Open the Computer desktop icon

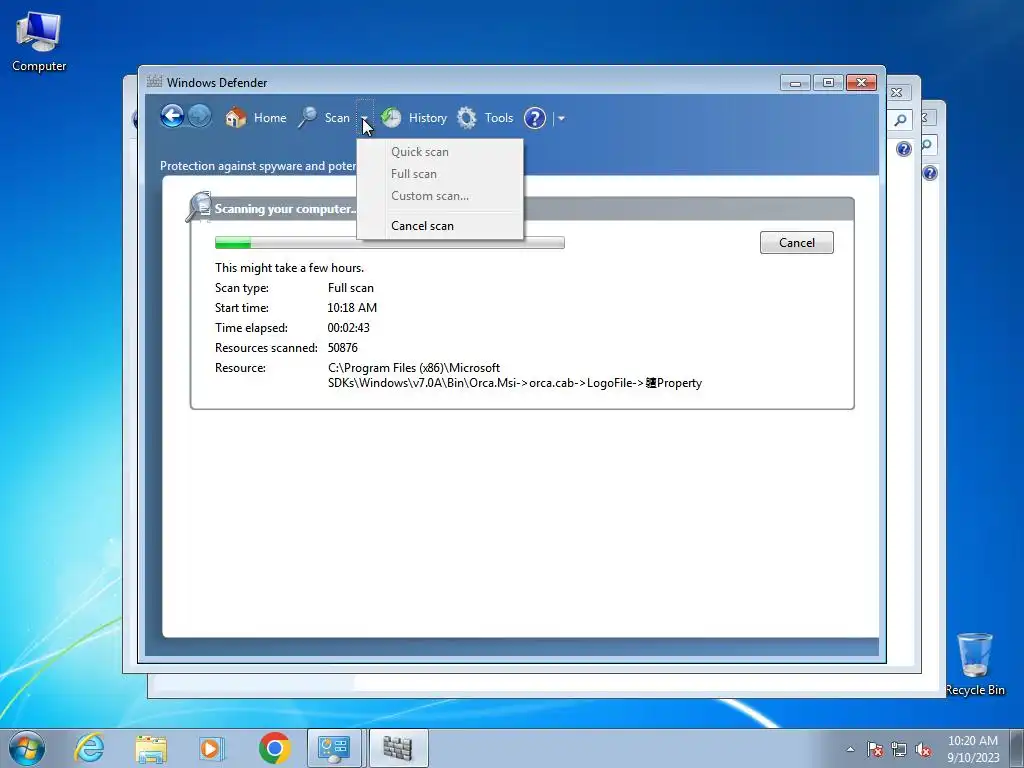coord(39,42)
